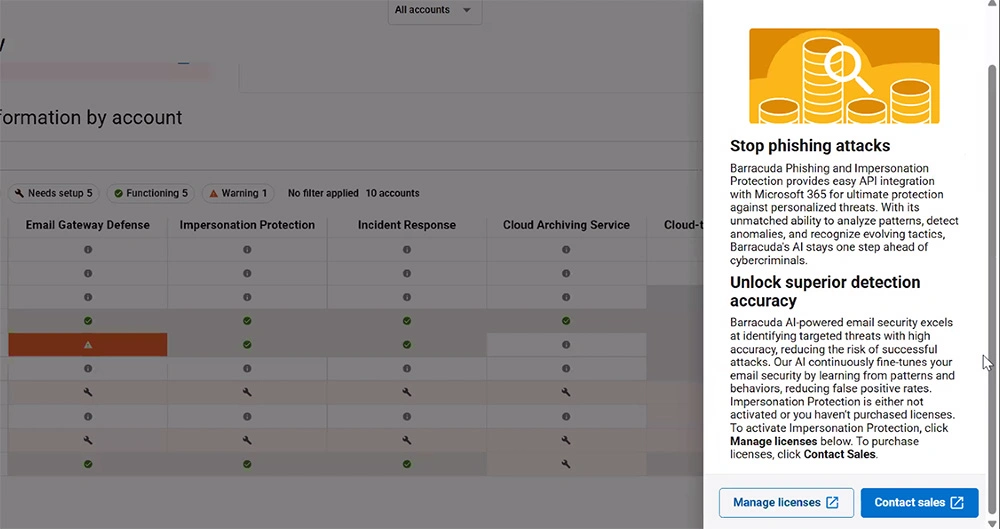Click the Cloud Archiving info icon in the warning row
The height and width of the screenshot is (529, 1000).
tap(566, 345)
